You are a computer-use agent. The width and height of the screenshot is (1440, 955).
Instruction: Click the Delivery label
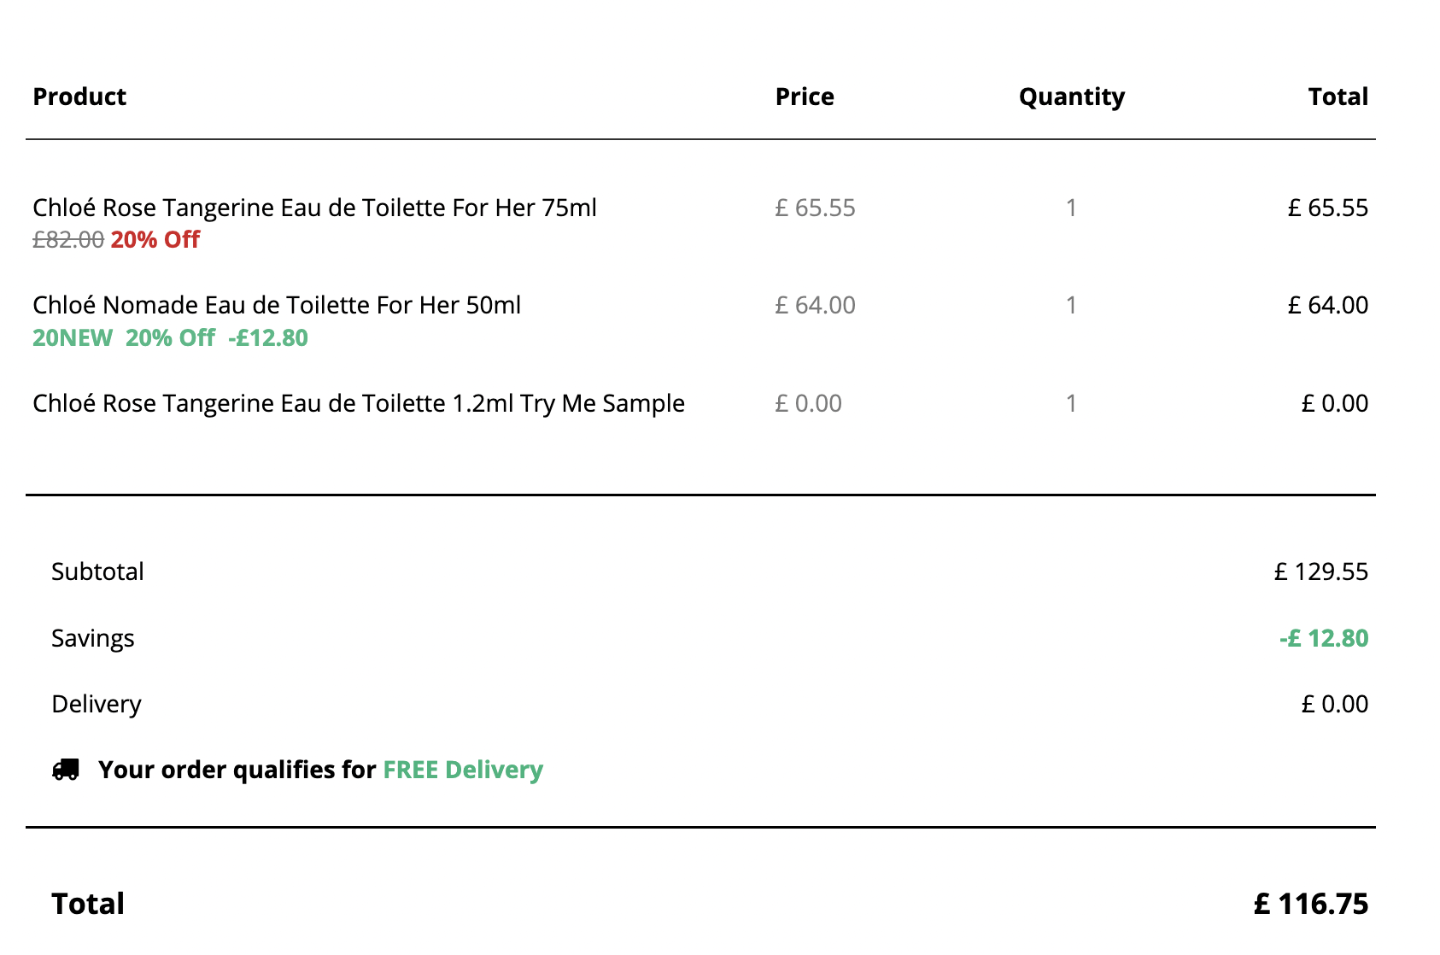pos(97,705)
